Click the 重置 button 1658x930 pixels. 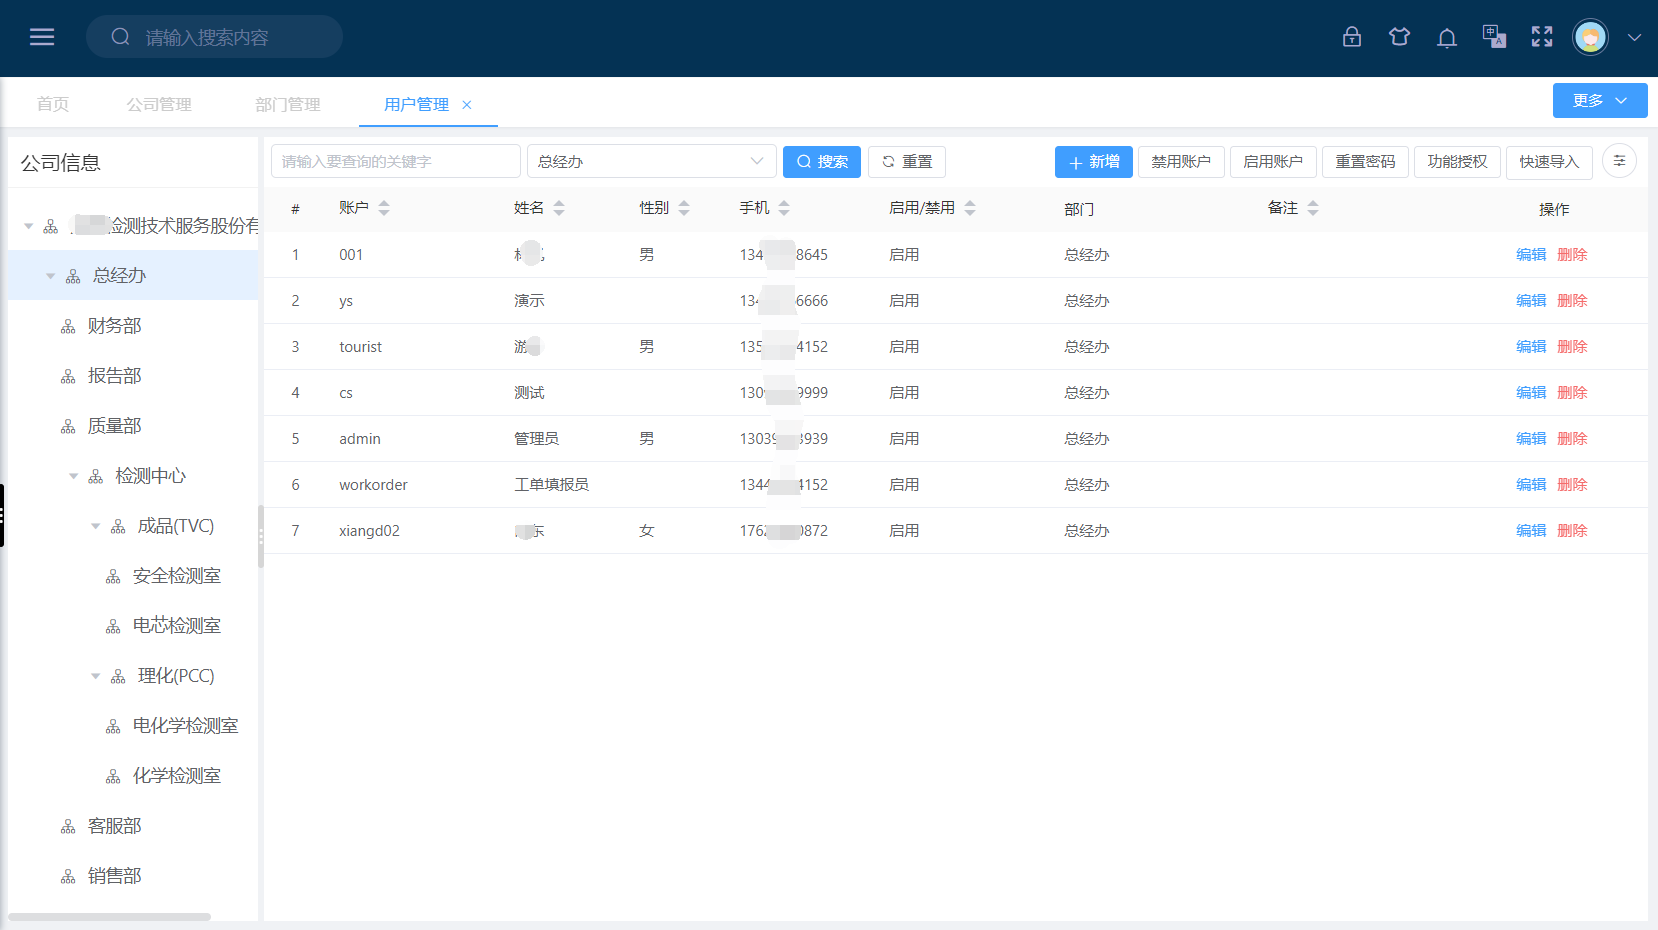coord(907,161)
